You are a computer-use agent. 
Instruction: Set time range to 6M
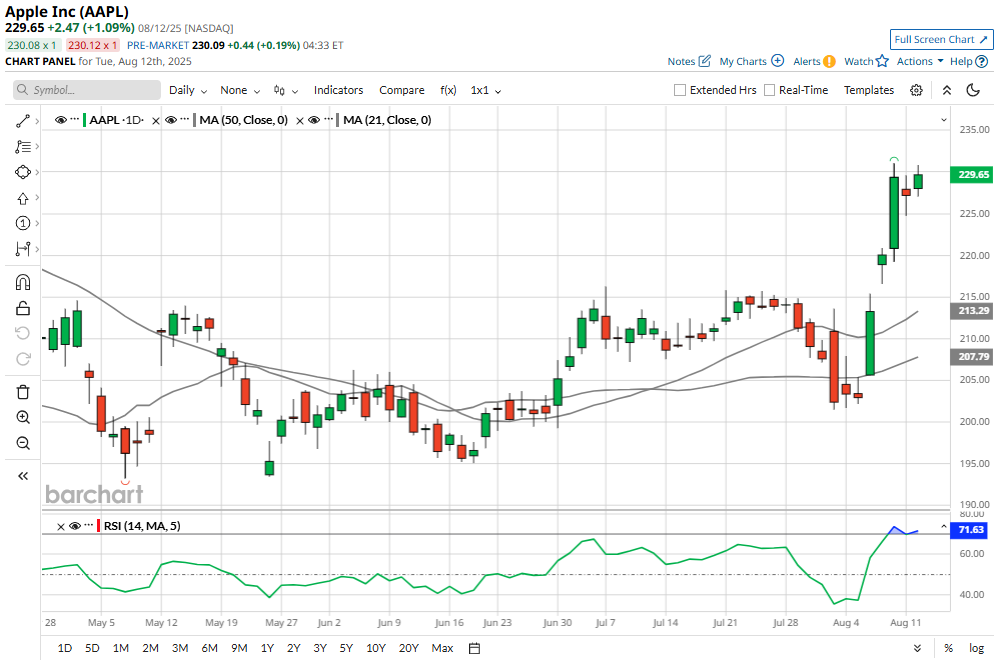(209, 649)
